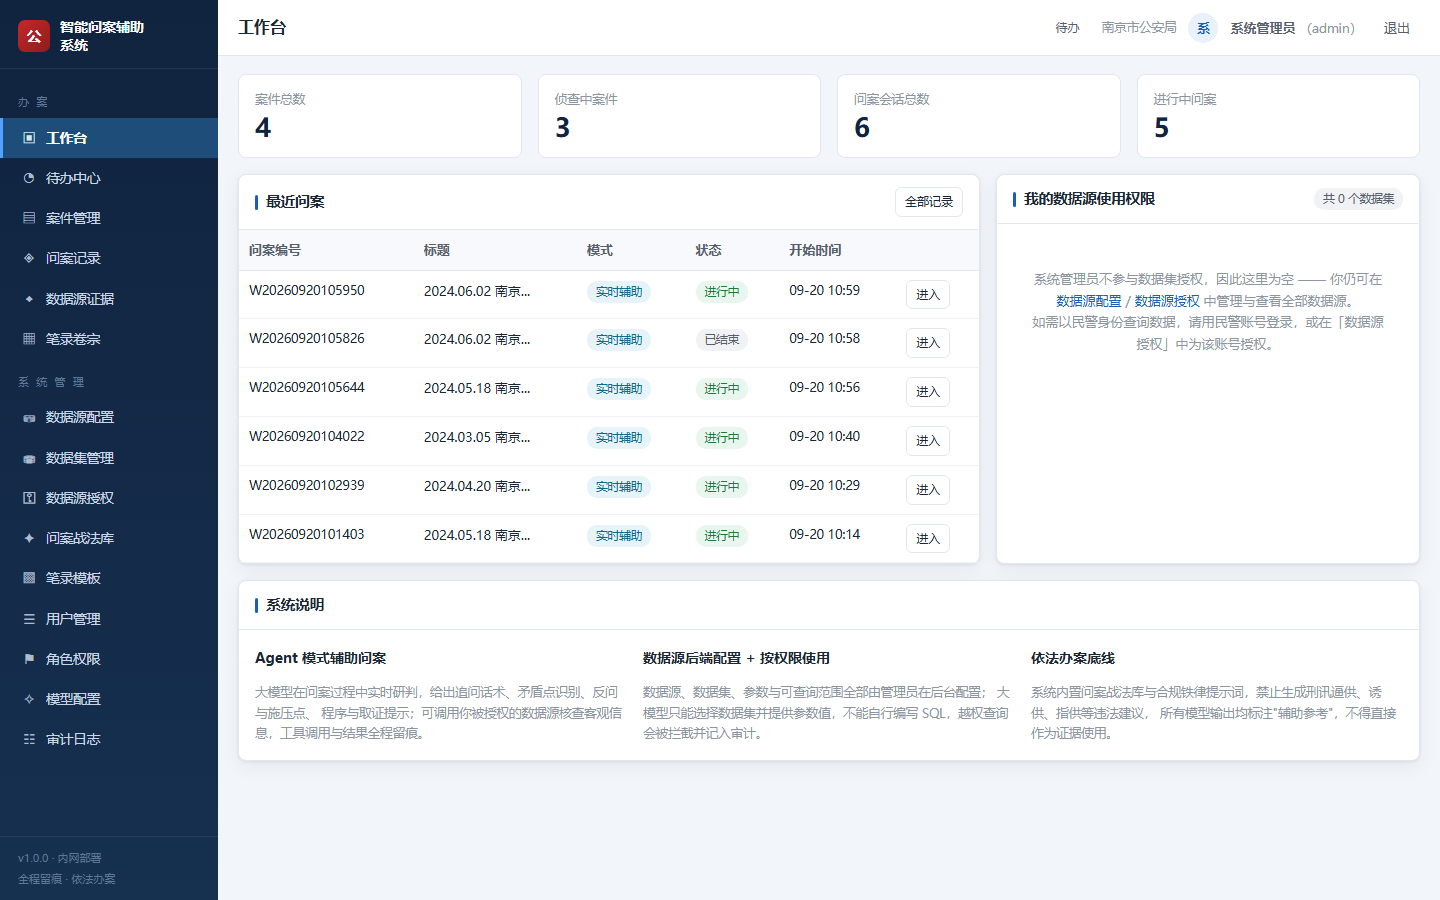Click 进入 for session W20260920104022
Image resolution: width=1440 pixels, height=900 pixels.
pyautogui.click(x=928, y=441)
